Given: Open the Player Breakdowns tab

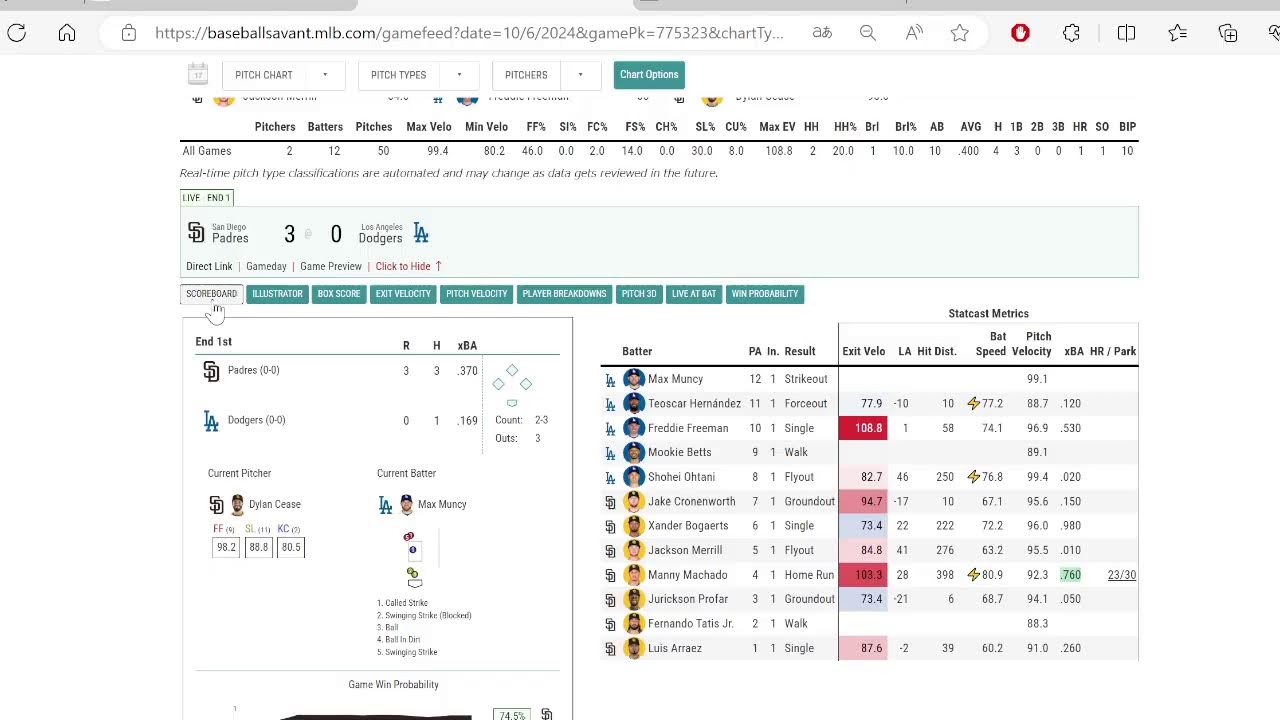Looking at the screenshot, I should click(x=564, y=294).
